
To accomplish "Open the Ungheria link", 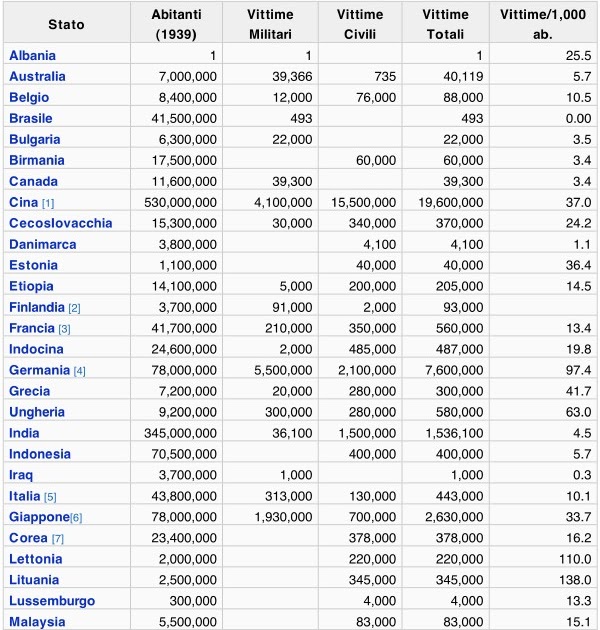I will pyautogui.click(x=37, y=412).
